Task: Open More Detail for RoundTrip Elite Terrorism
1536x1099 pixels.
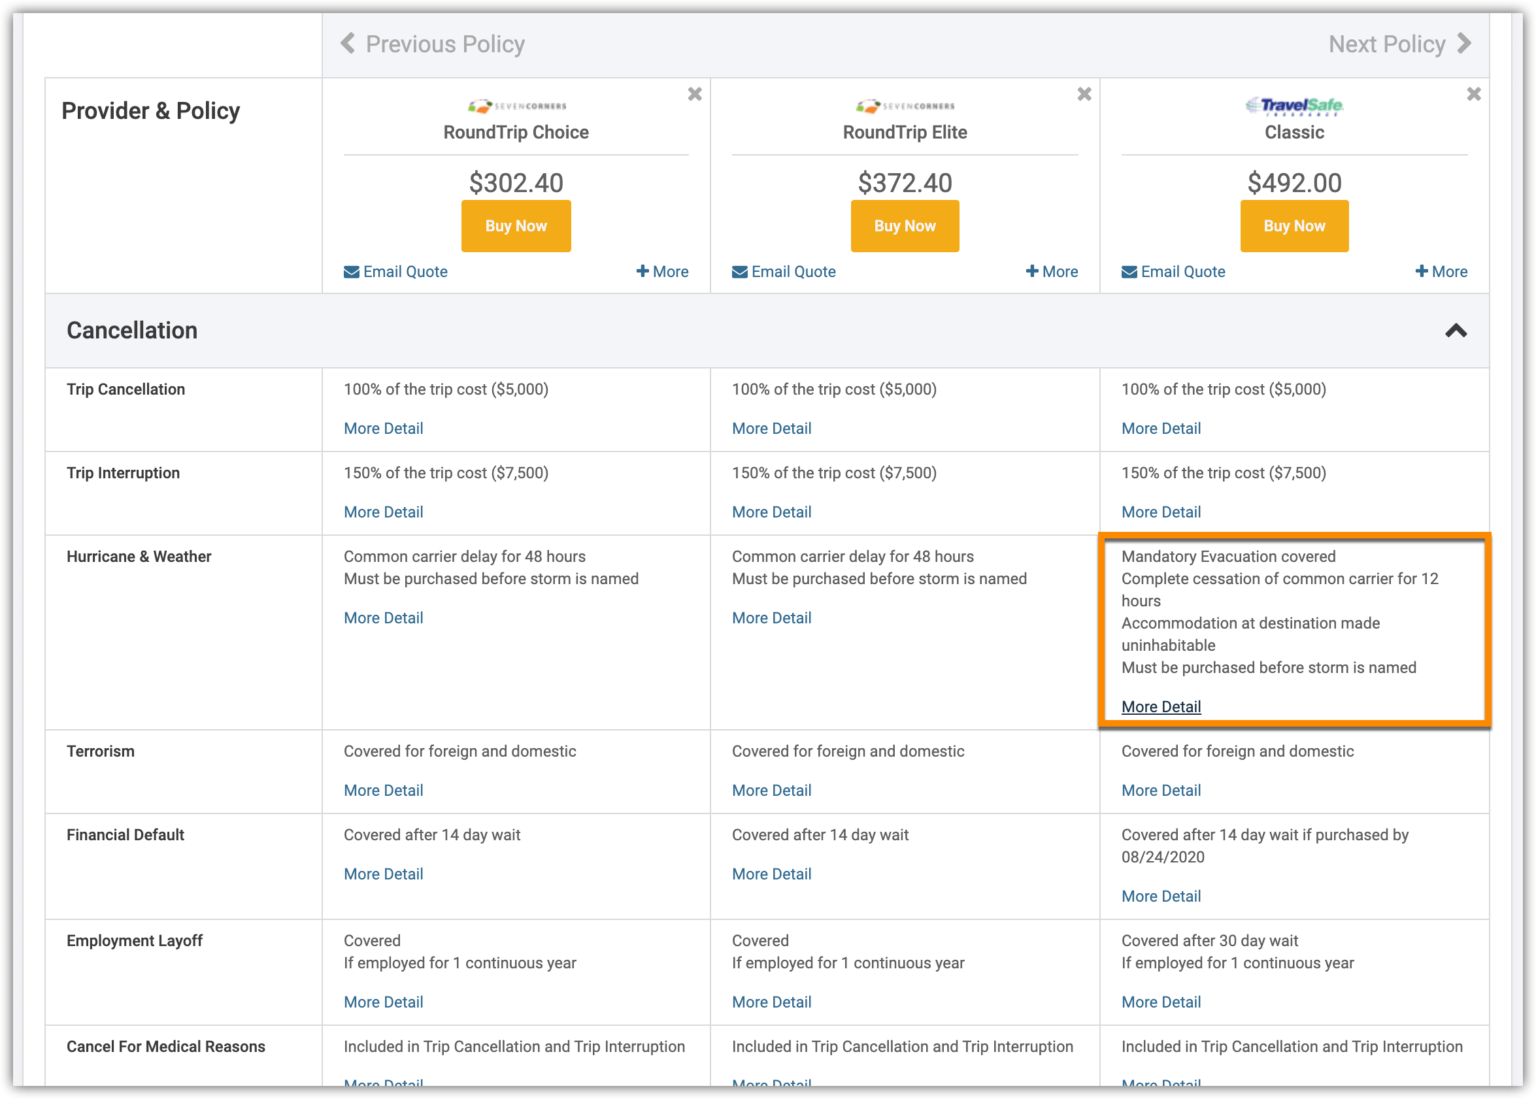Action: tap(772, 791)
